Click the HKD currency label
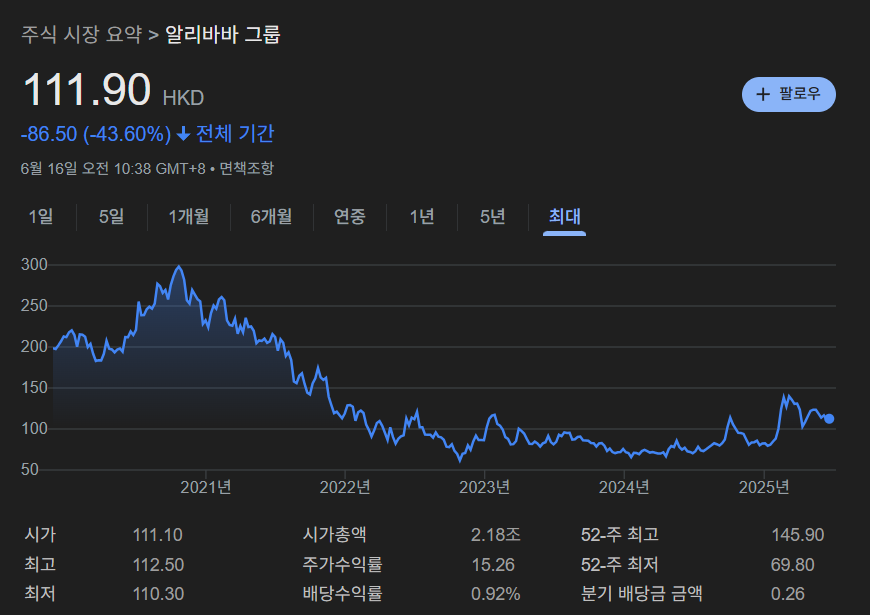The width and height of the screenshot is (870, 615). tap(183, 99)
